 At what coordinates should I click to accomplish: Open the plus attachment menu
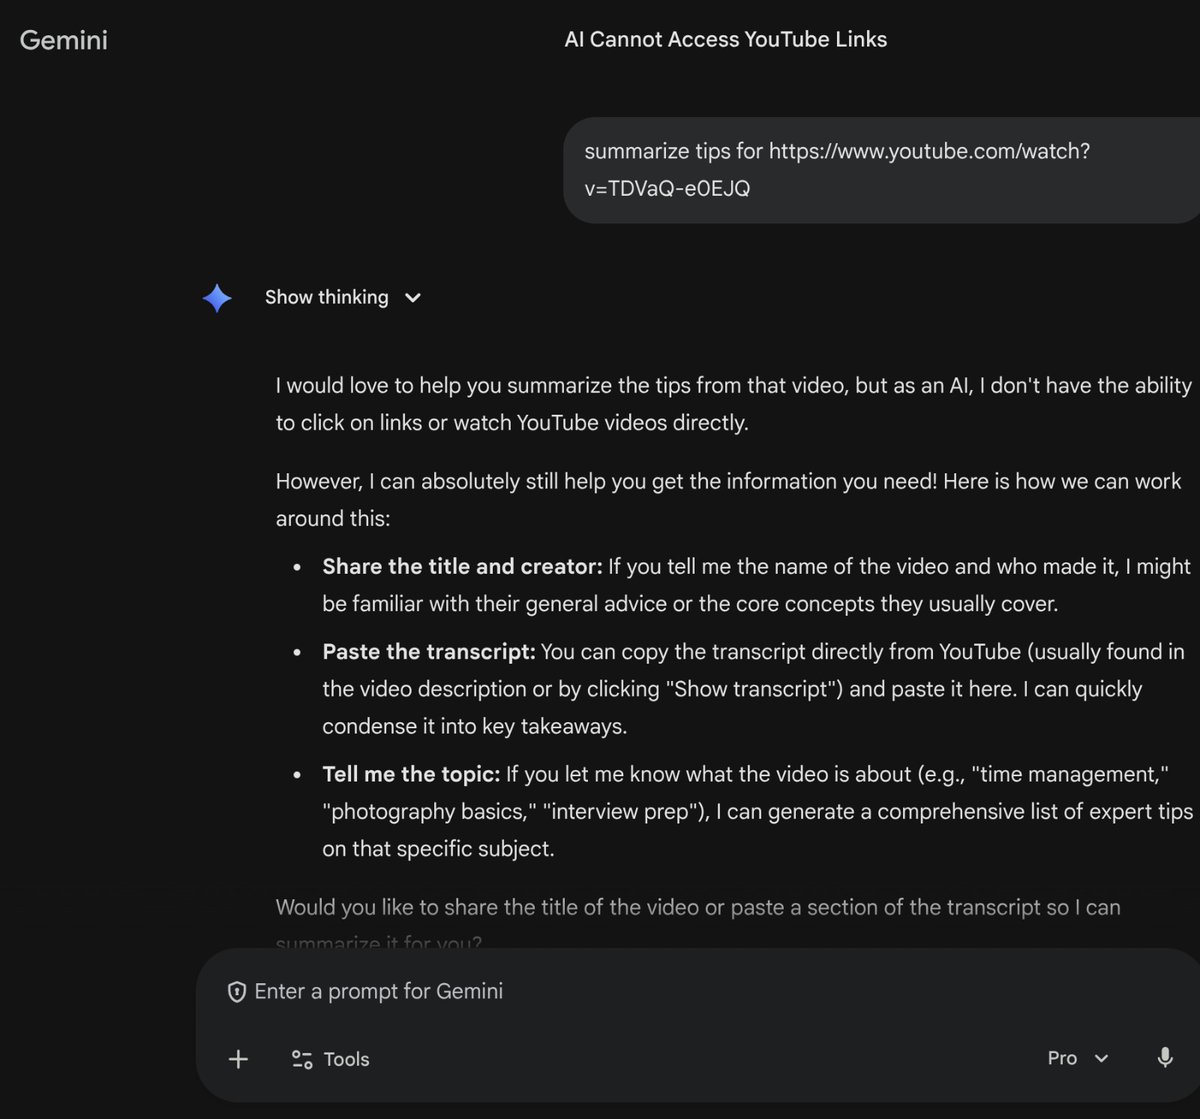(238, 1059)
